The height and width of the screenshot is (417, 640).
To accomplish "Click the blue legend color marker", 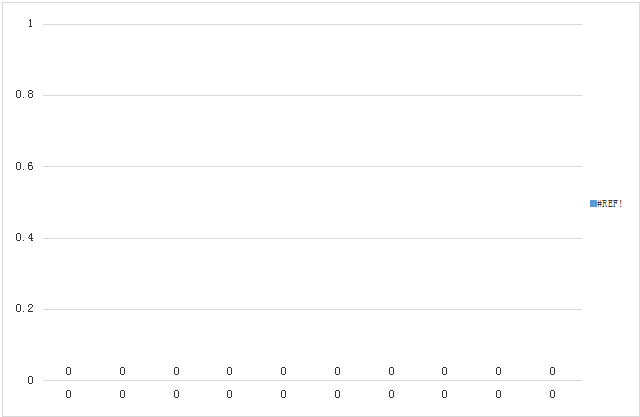I will point(593,204).
